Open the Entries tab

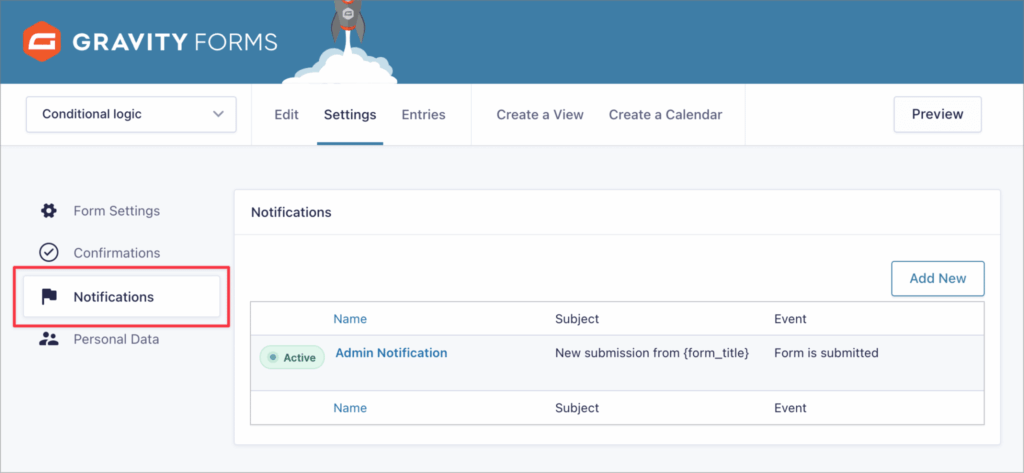click(x=423, y=115)
